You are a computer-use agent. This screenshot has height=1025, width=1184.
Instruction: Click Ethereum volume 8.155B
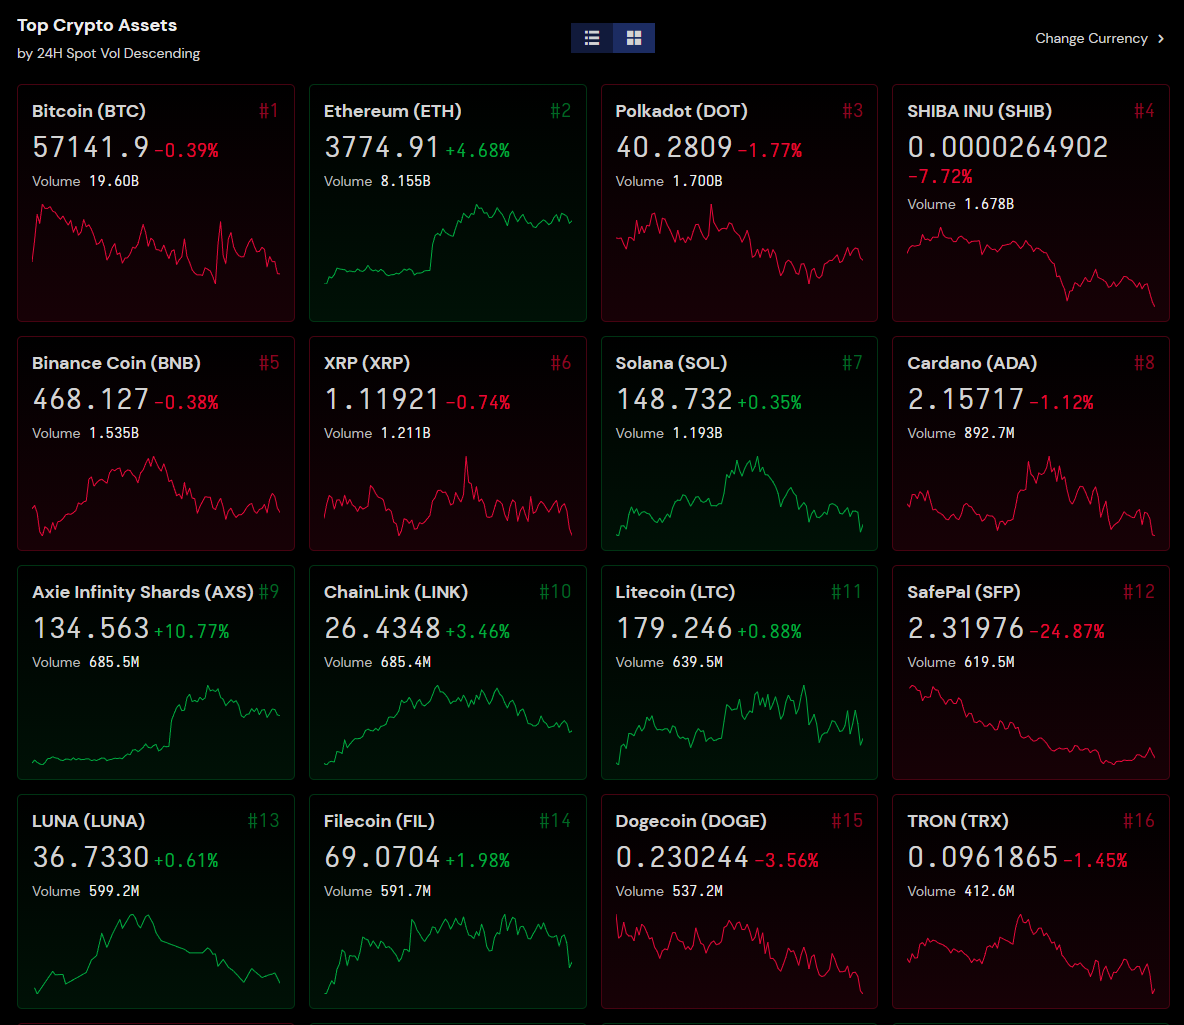pos(405,181)
